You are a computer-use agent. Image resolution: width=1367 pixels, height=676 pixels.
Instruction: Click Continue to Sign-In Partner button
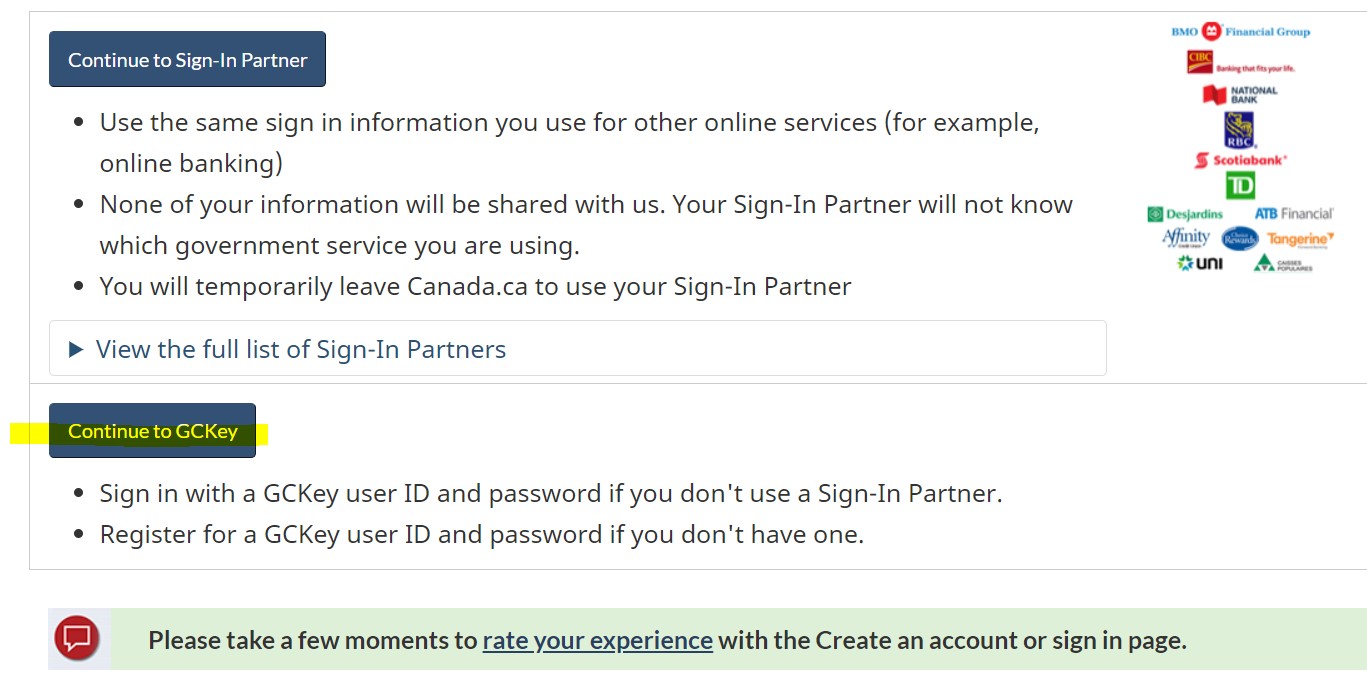tap(187, 59)
